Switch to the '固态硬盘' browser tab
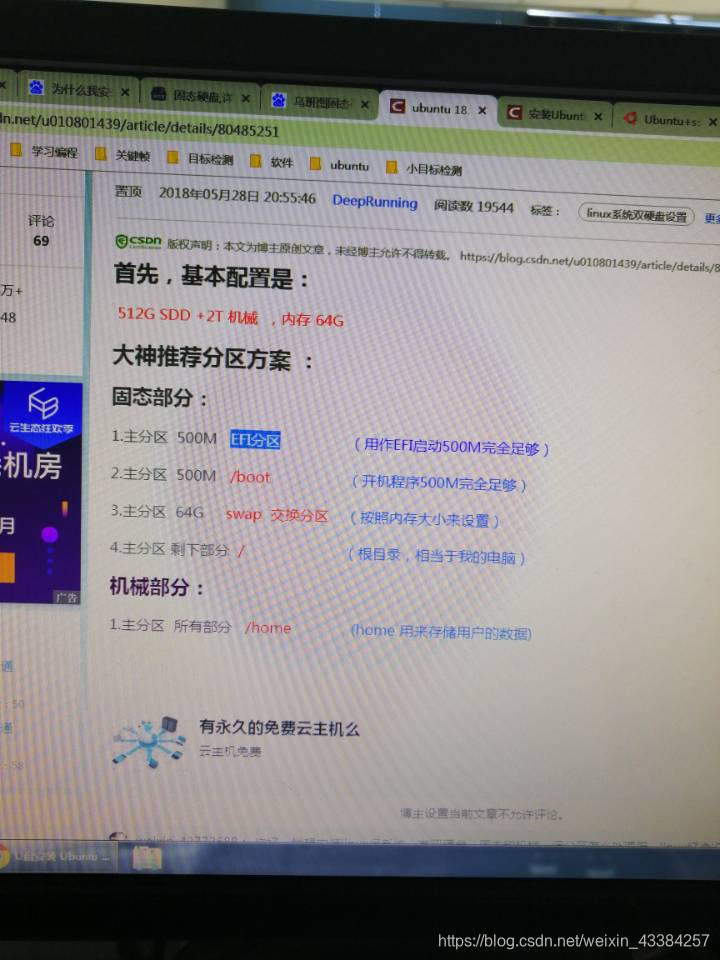Viewport: 720px width, 960px height. pyautogui.click(x=200, y=96)
